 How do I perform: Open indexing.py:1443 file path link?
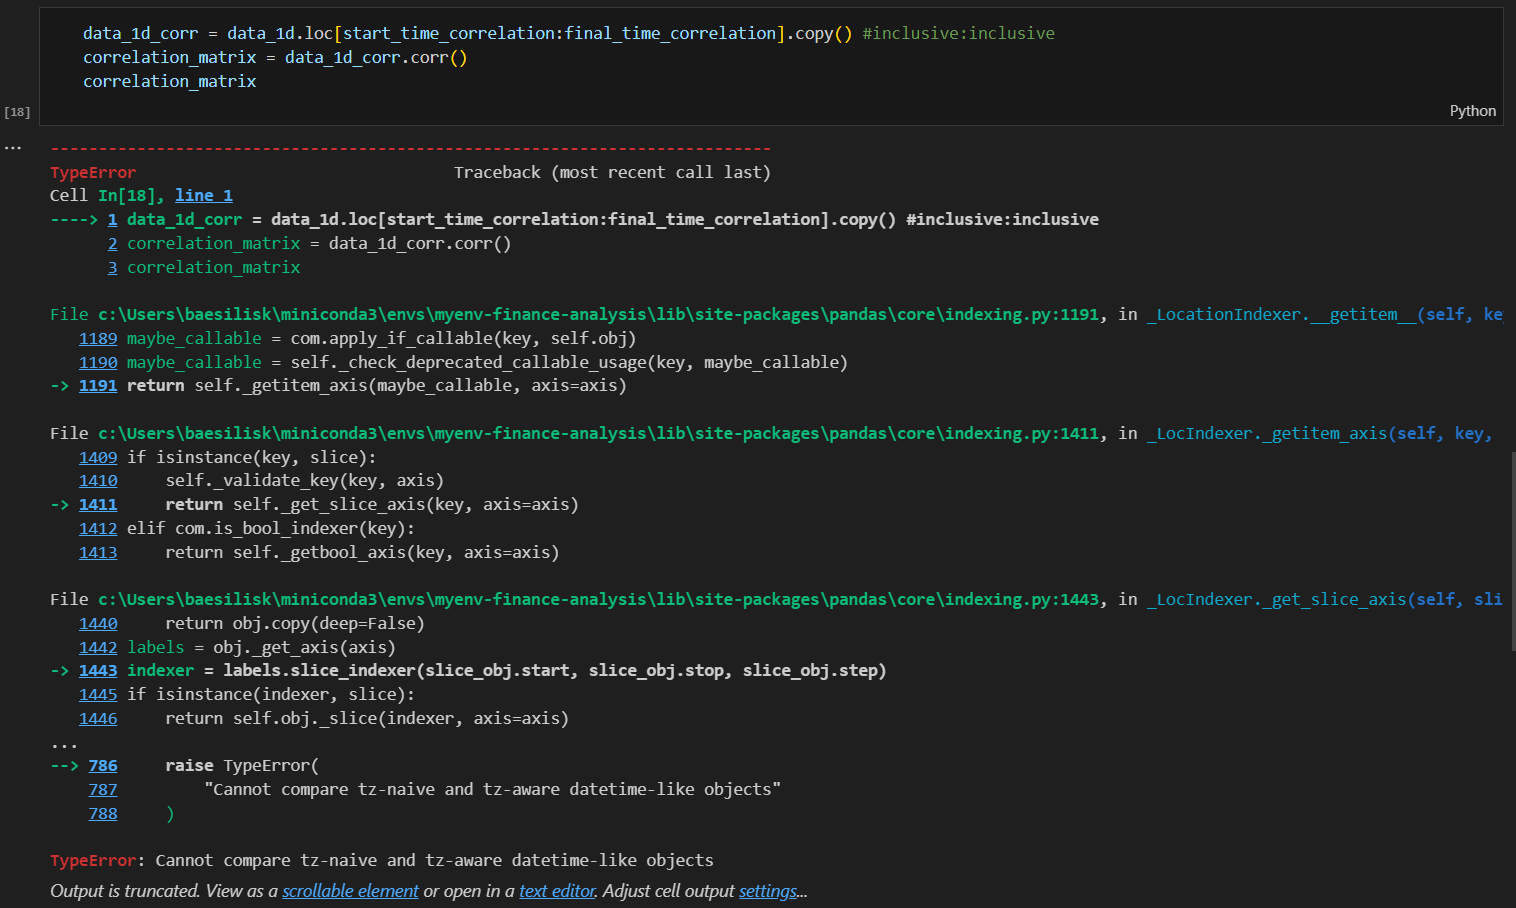pyautogui.click(x=598, y=600)
